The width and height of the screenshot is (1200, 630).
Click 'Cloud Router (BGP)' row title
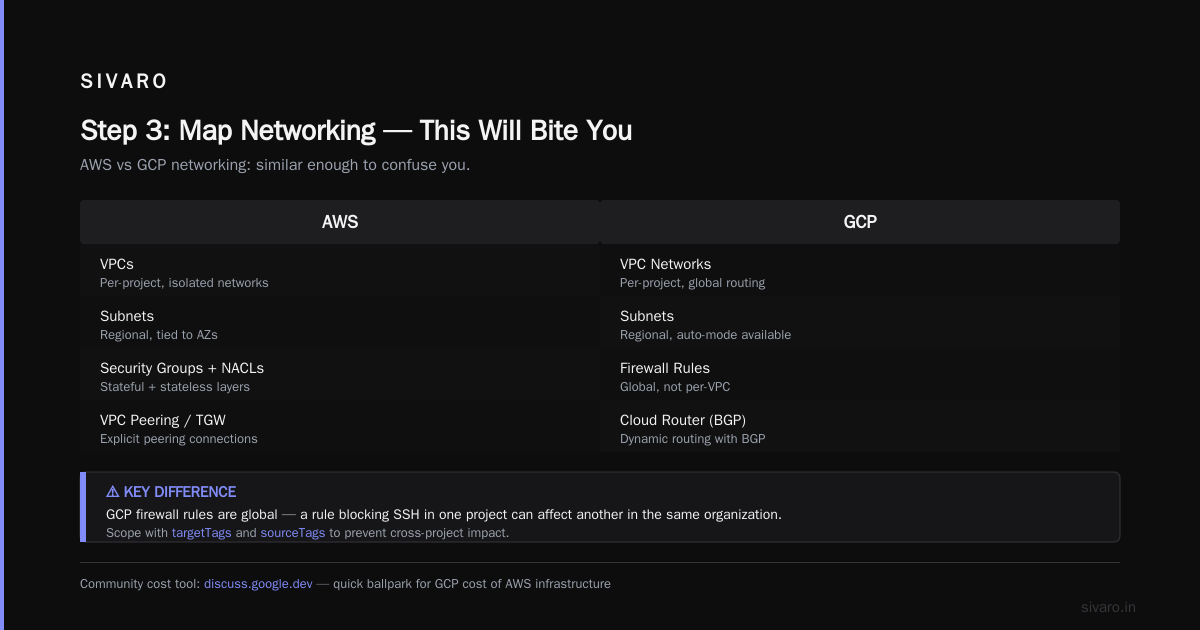683,420
